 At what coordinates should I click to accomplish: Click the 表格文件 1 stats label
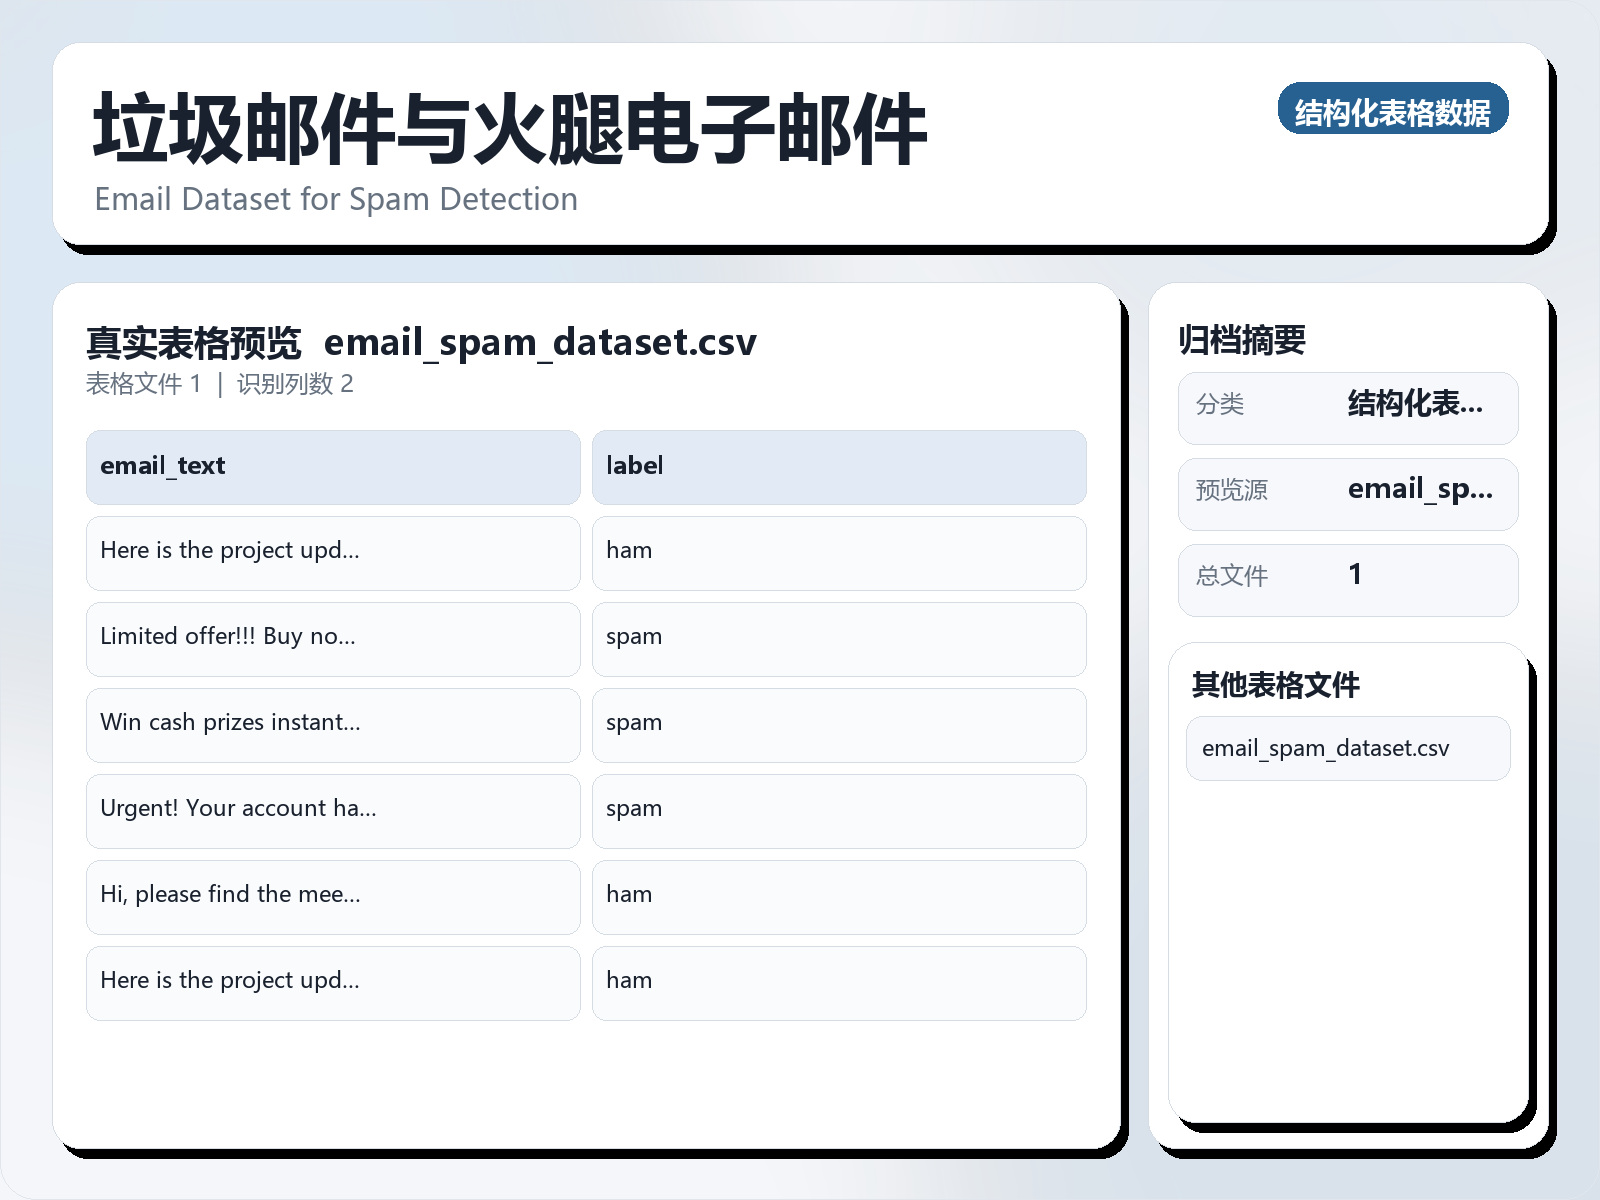tap(143, 383)
